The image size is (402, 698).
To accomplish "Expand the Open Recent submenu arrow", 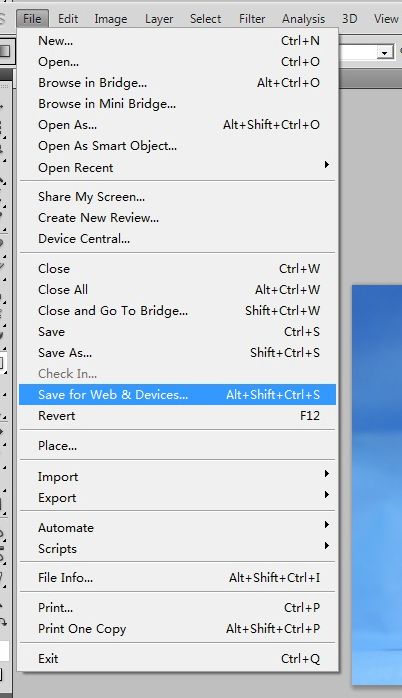I will tap(327, 165).
